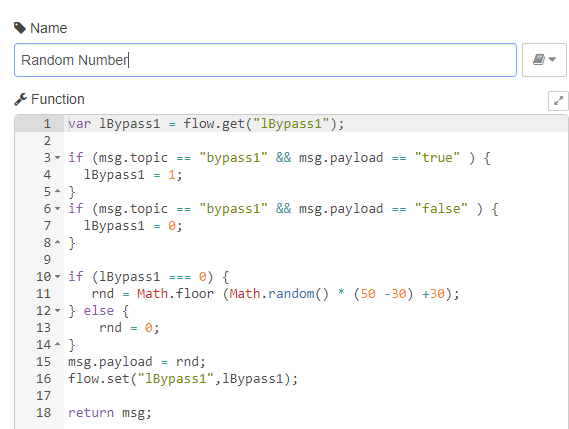Click the wrench icon beside Function
This screenshot has height=429, width=569.
[x=20, y=99]
